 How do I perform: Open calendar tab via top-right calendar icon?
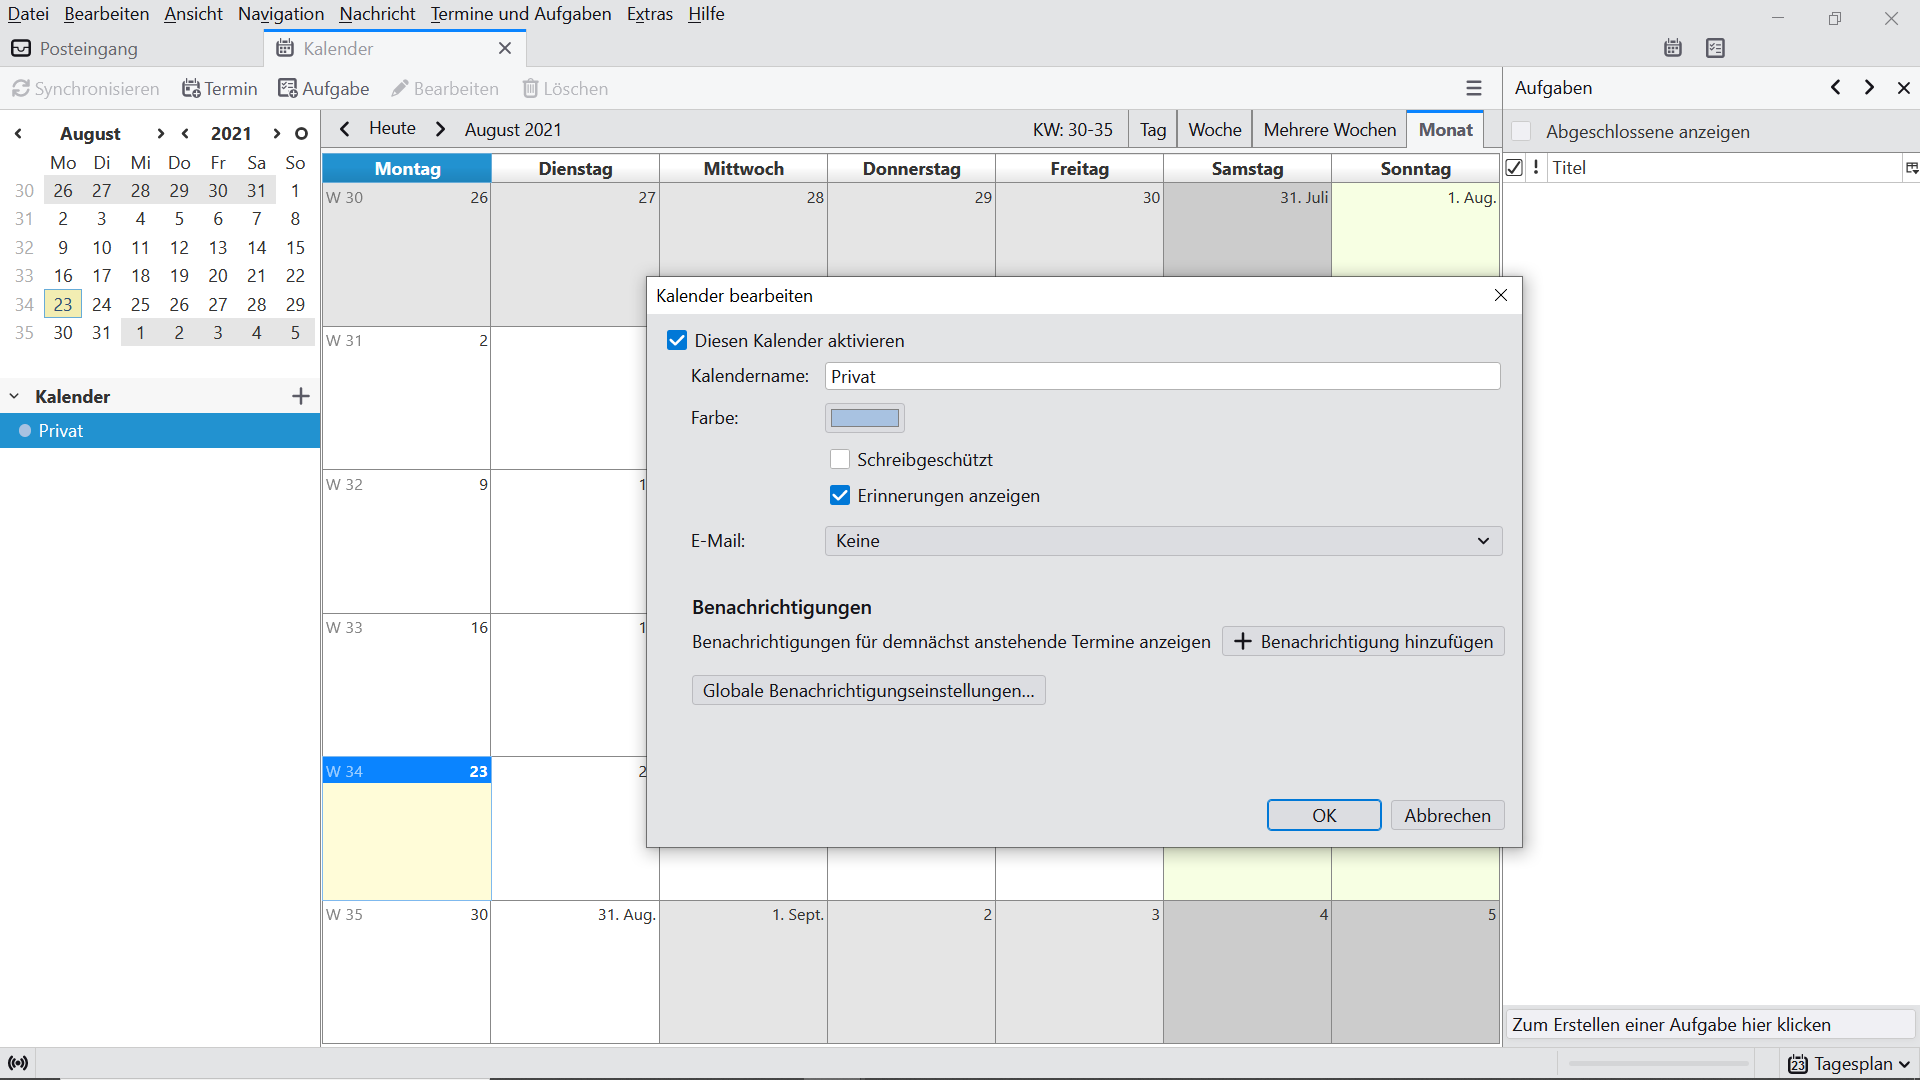1673,48
